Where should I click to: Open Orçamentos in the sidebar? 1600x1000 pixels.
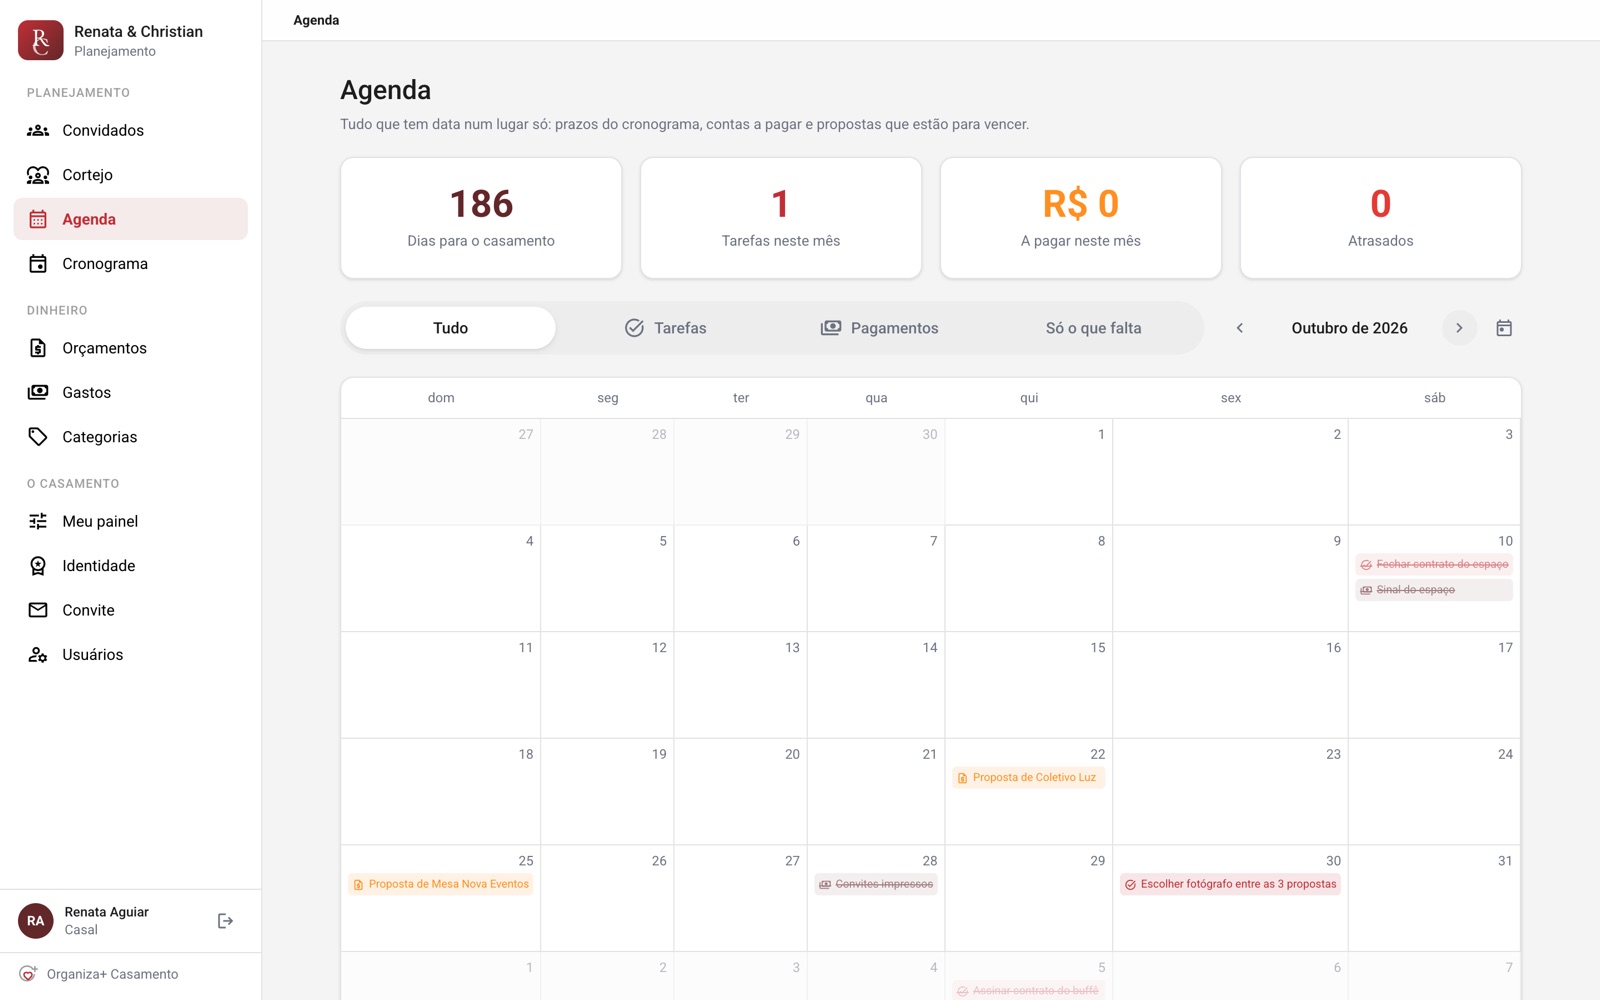click(131, 348)
